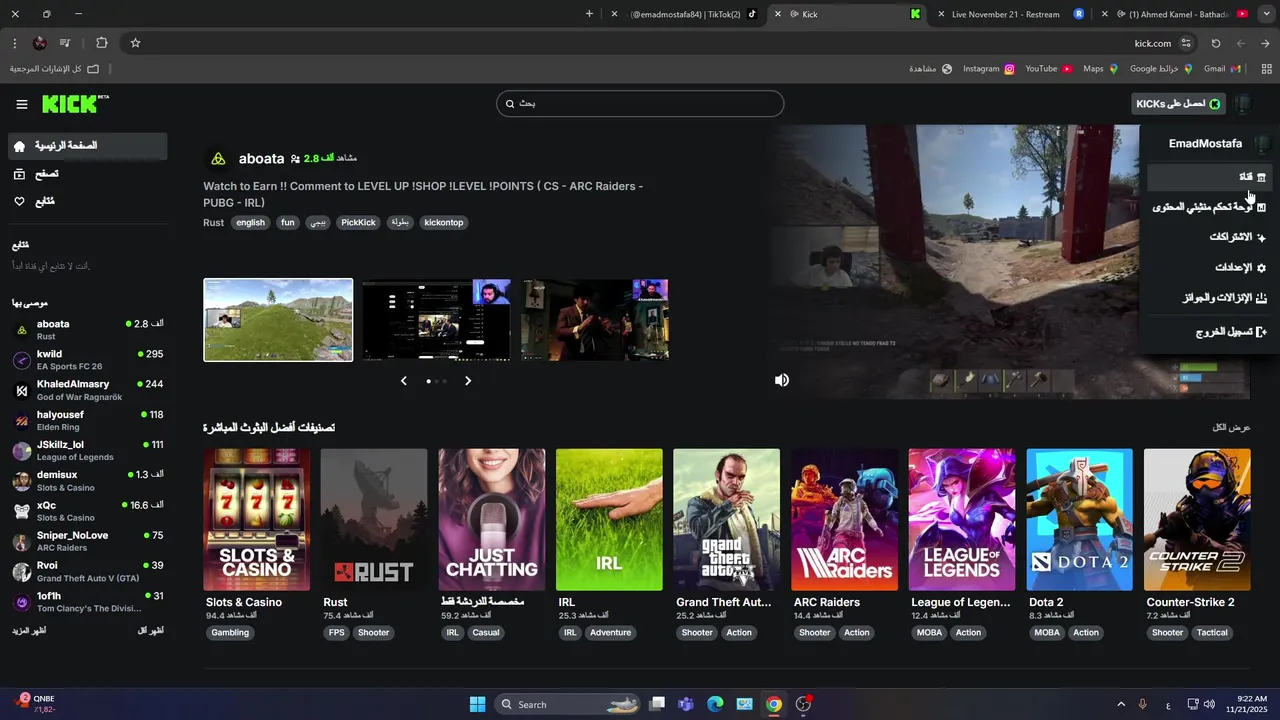The image size is (1280, 720).
Task: Mute the featured stream volume icon
Action: point(782,380)
